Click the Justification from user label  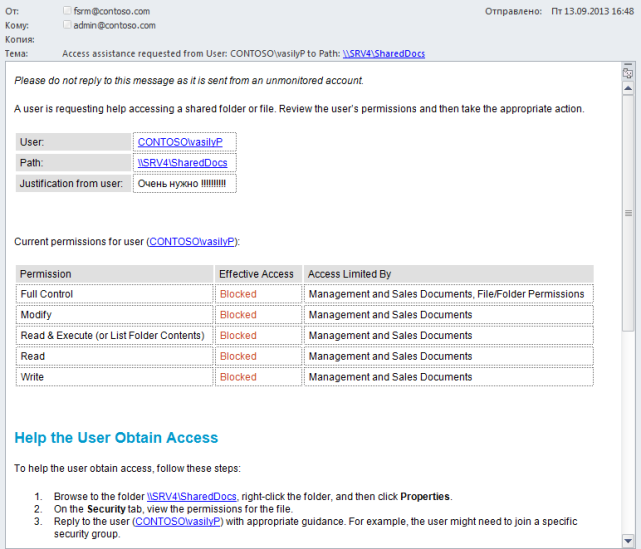point(72,184)
